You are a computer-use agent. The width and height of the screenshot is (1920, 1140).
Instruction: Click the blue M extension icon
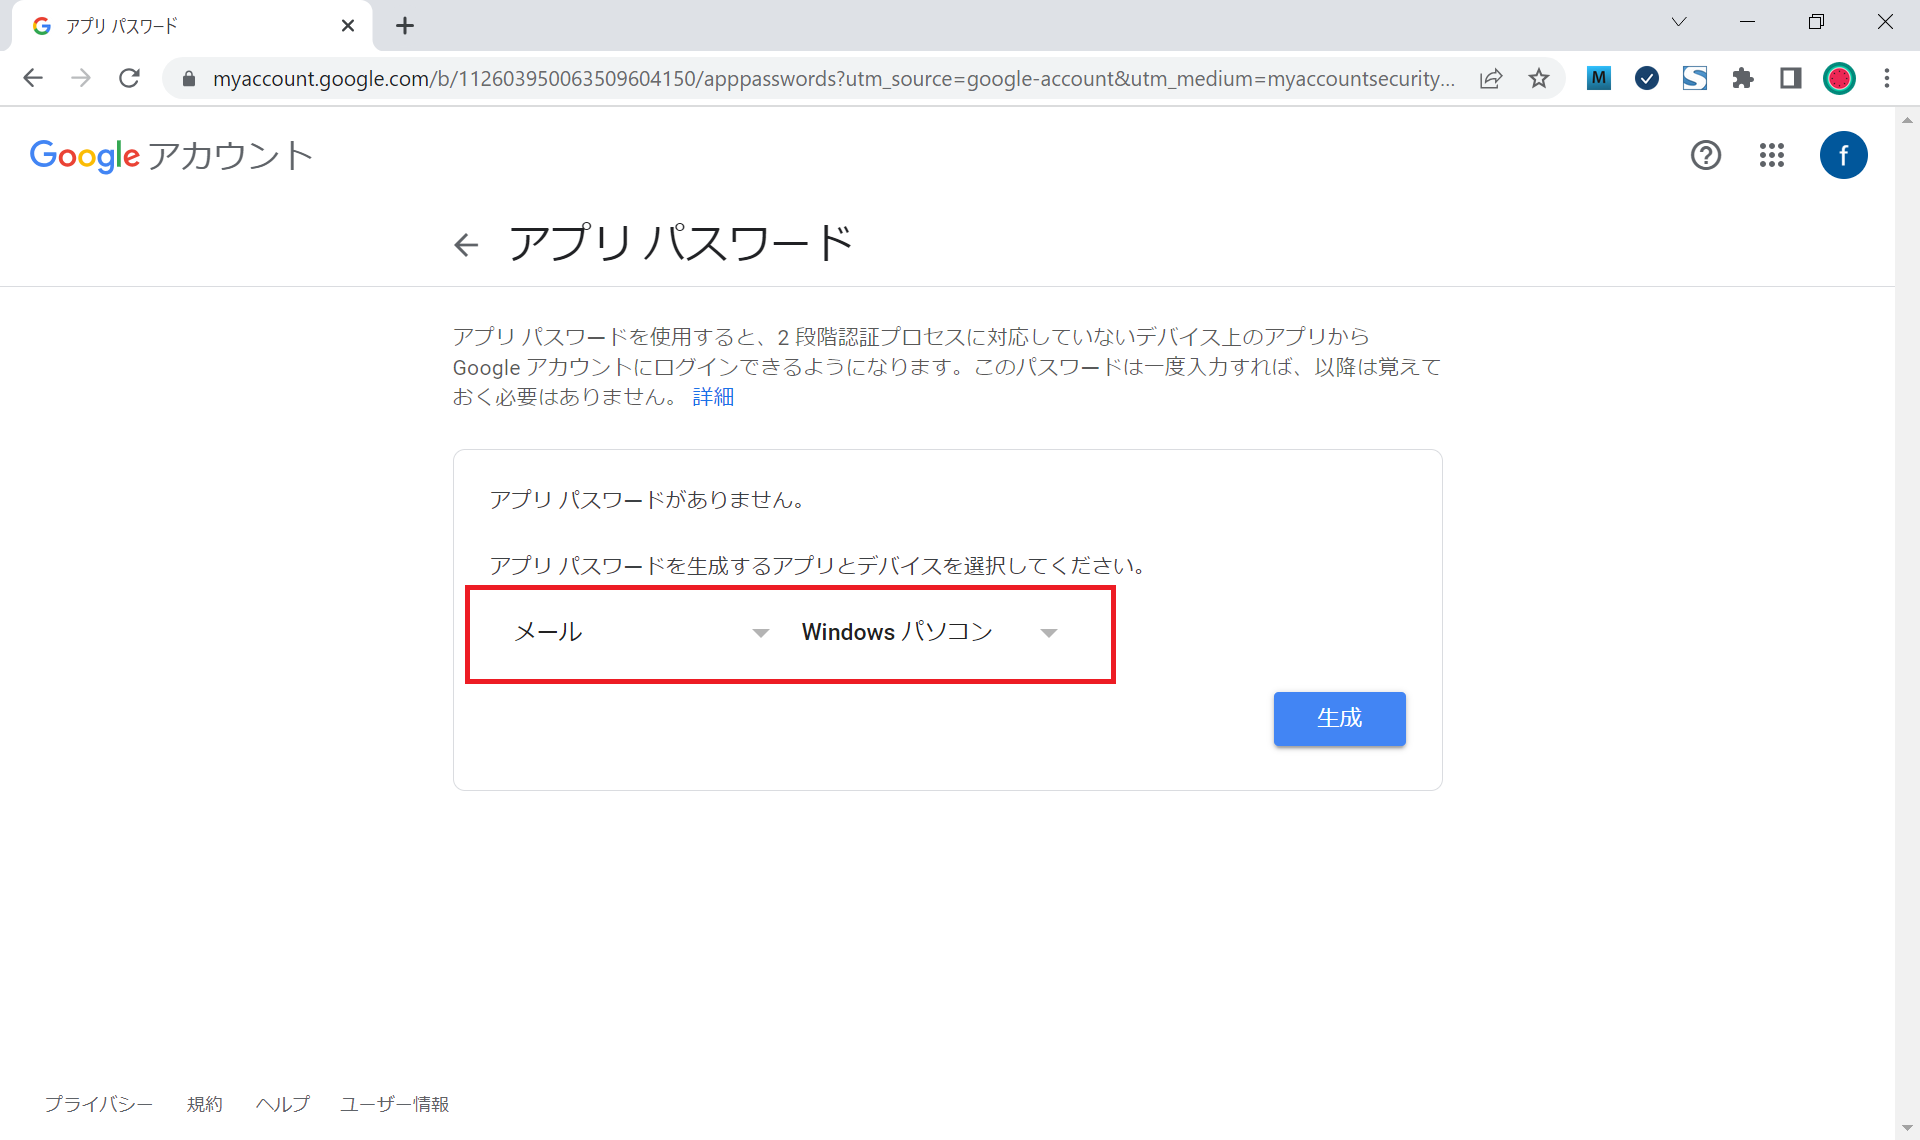tap(1598, 78)
